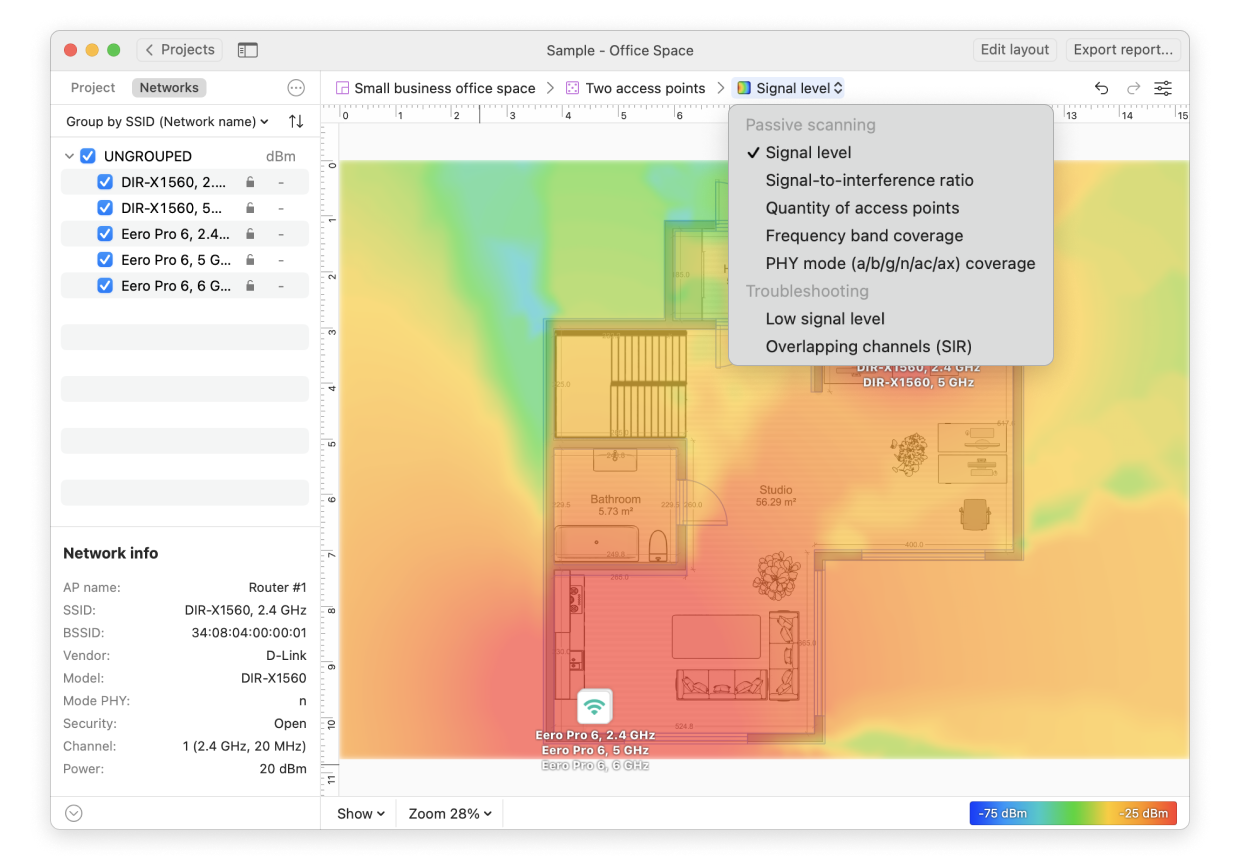Select Low signal level troubleshooting
This screenshot has width=1240, height=860.
890,319
